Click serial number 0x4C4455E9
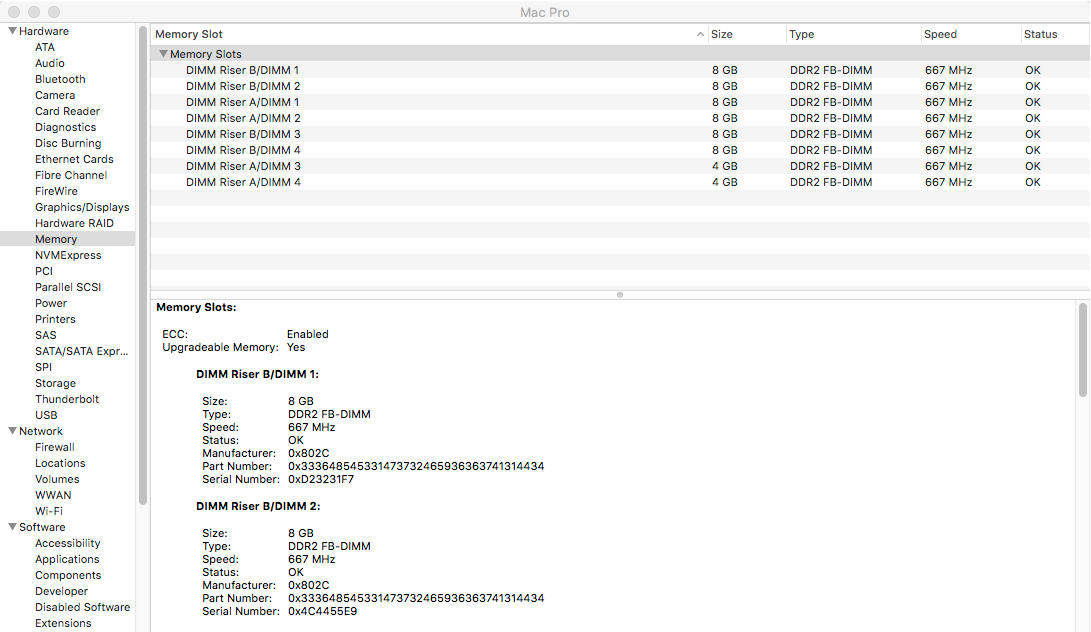 [x=322, y=611]
